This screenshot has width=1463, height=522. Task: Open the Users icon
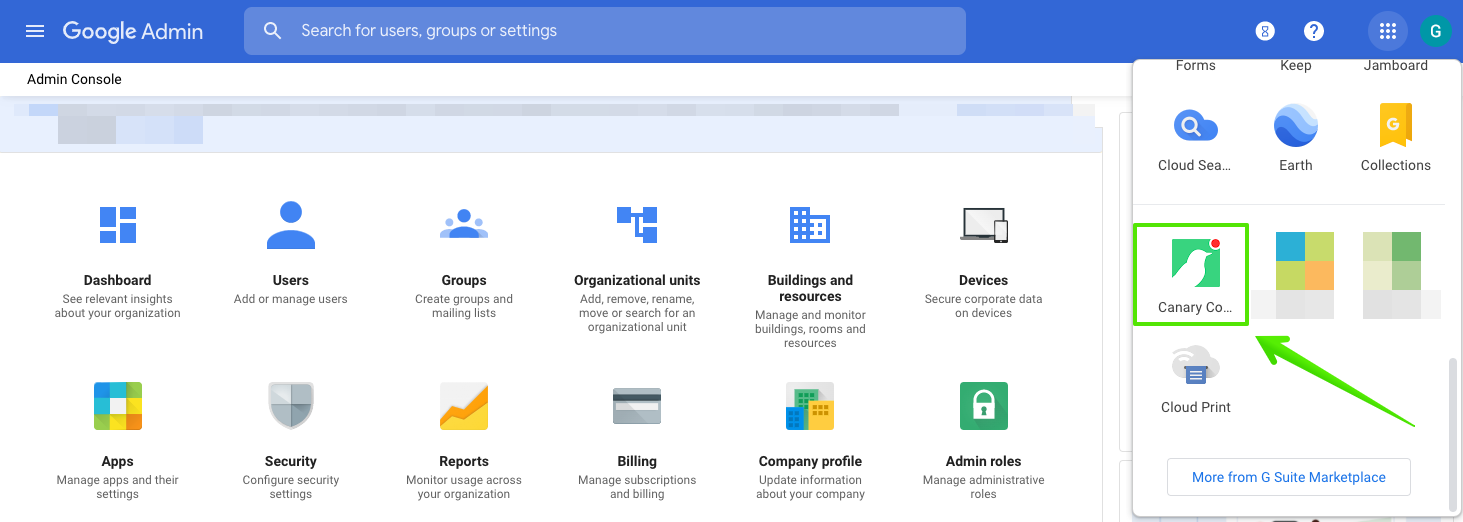tap(291, 225)
